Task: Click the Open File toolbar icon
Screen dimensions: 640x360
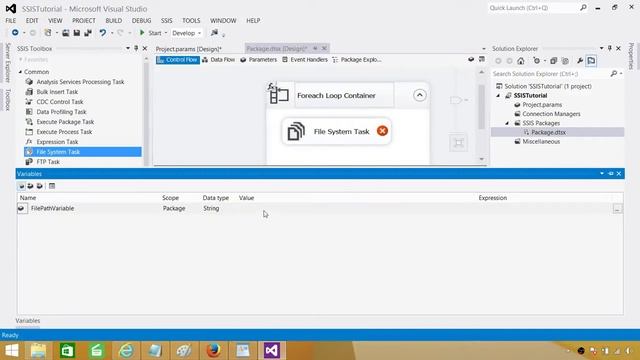Action: (x=66, y=33)
